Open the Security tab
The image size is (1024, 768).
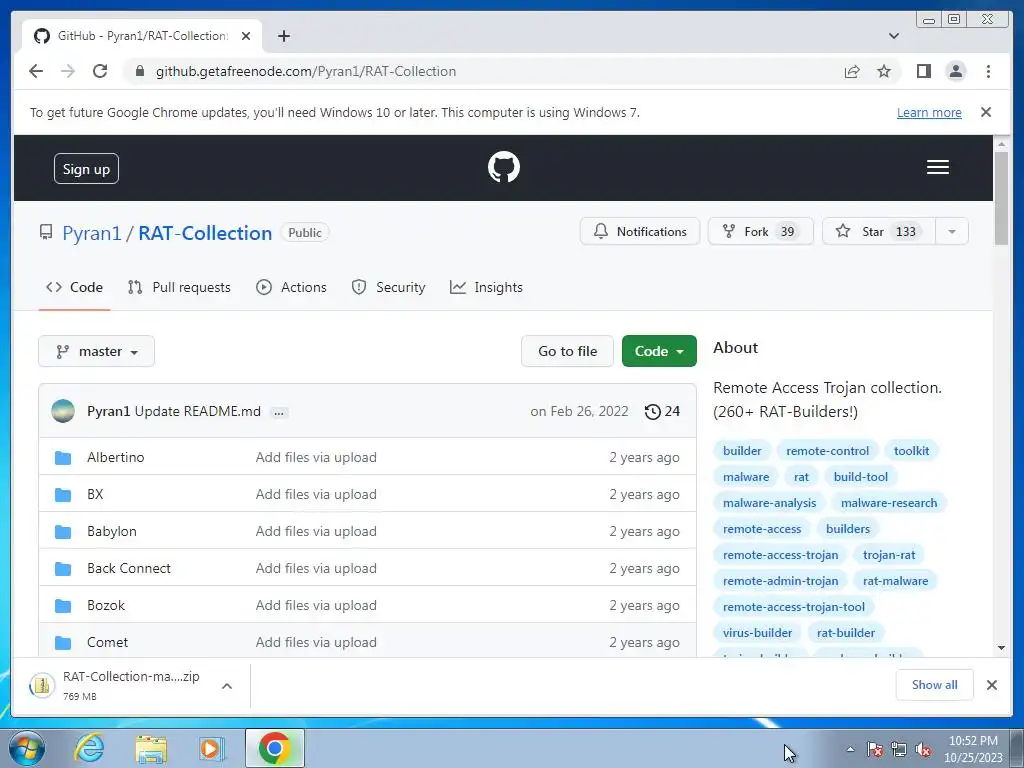click(x=388, y=287)
